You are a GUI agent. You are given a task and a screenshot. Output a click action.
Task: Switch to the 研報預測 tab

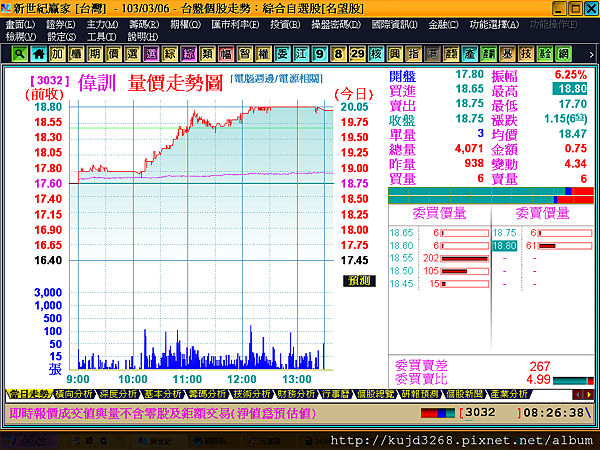pos(420,394)
